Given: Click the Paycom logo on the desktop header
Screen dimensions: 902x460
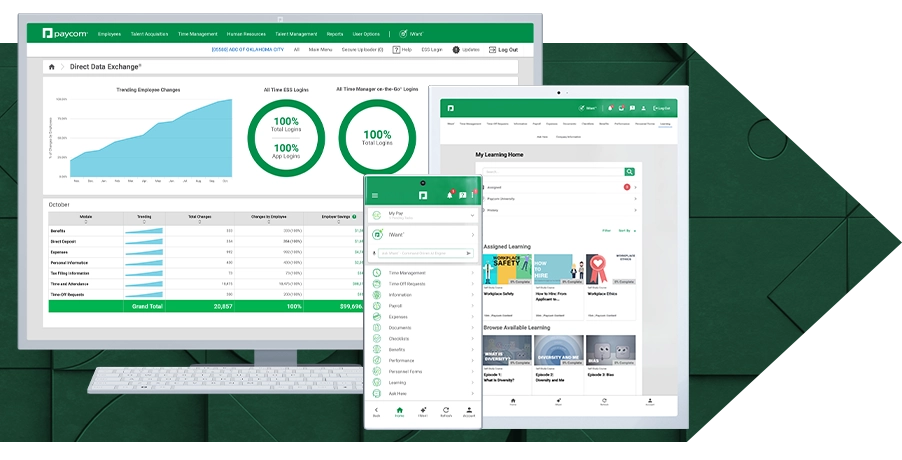Looking at the screenshot, I should [x=66, y=34].
